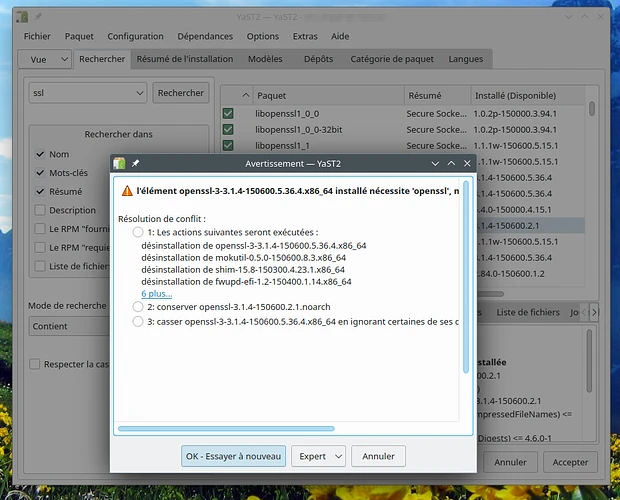Click the Installé (Disponible) column header
The width and height of the screenshot is (620, 500).
(527, 96)
